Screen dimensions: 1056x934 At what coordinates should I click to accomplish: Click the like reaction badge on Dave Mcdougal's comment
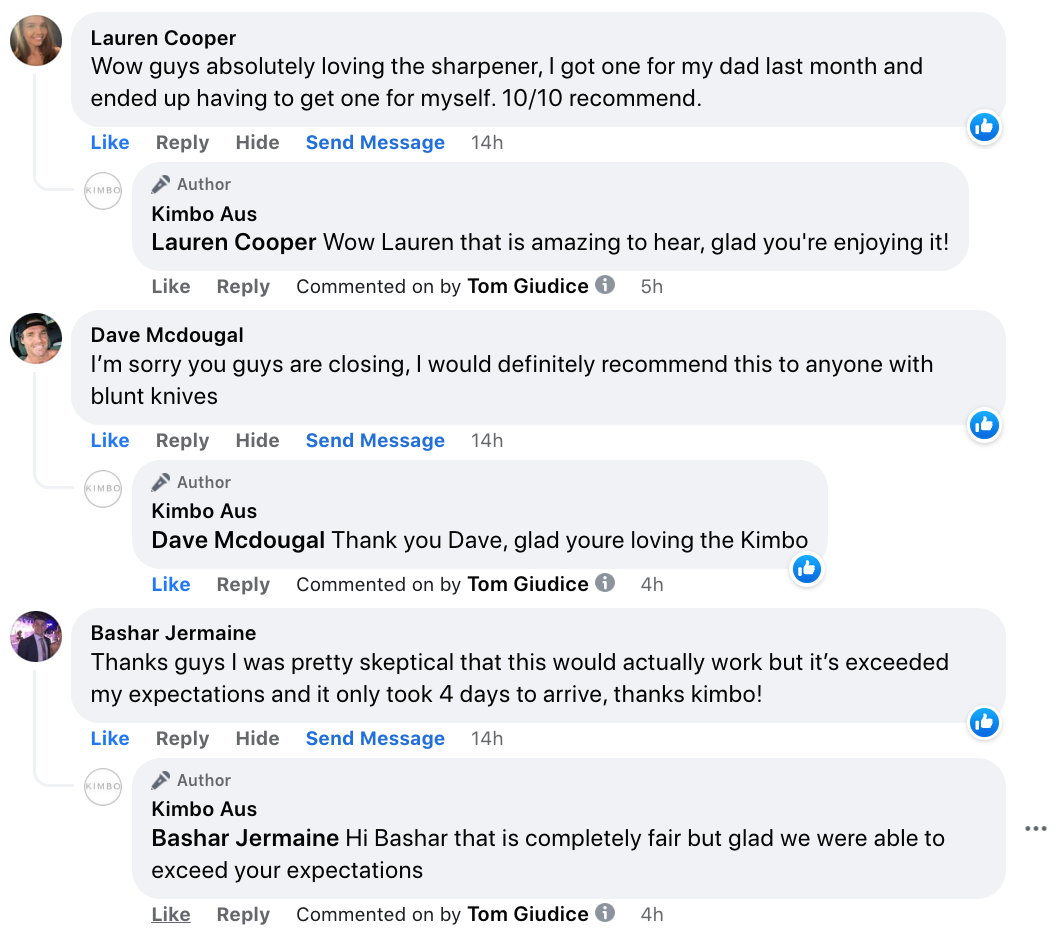(x=984, y=425)
